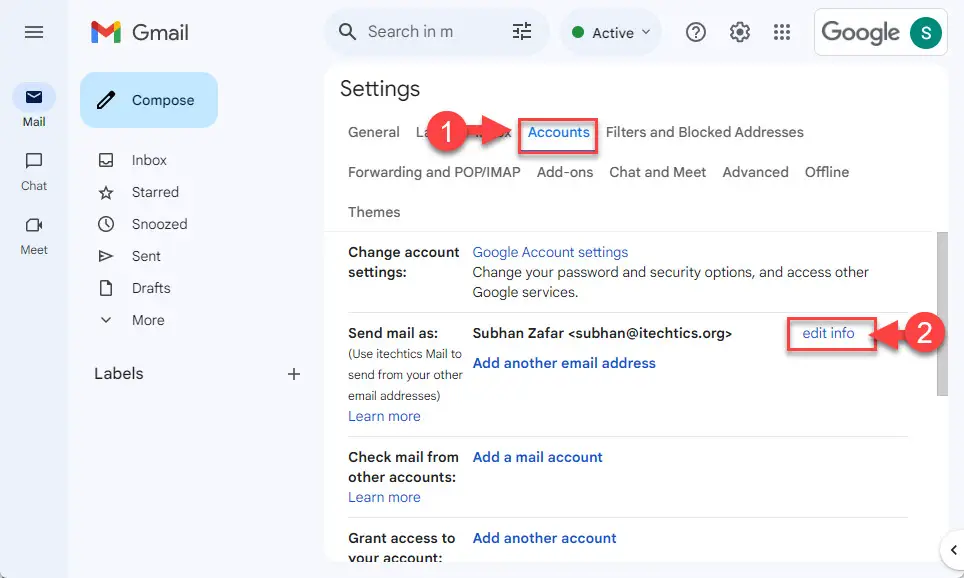Image resolution: width=964 pixels, height=578 pixels.
Task: Click the Starred star icon
Action: coord(106,192)
